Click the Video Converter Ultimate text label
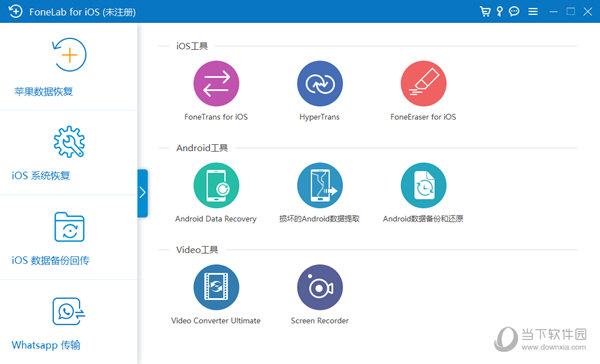 (x=216, y=320)
